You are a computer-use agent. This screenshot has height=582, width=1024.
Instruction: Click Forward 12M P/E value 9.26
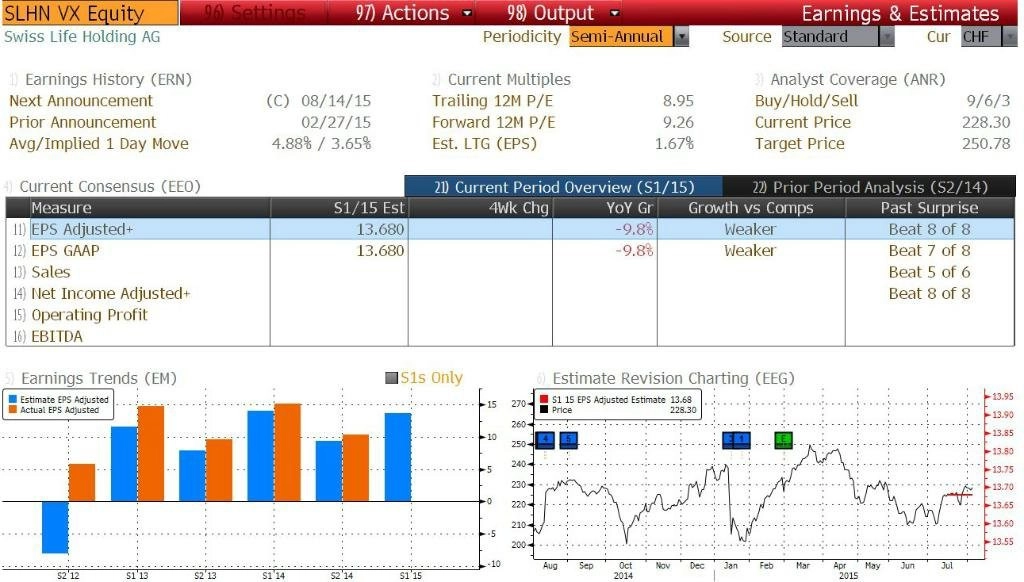(678, 123)
